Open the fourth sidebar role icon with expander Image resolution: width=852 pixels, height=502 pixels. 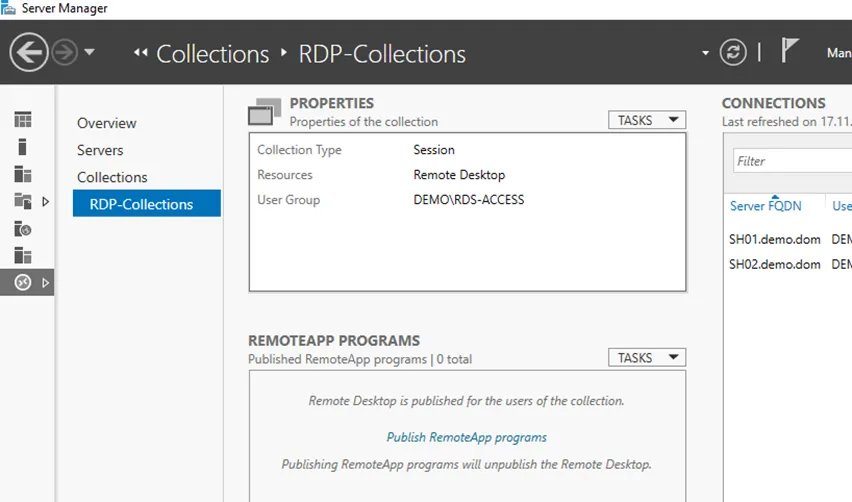pyautogui.click(x=23, y=201)
